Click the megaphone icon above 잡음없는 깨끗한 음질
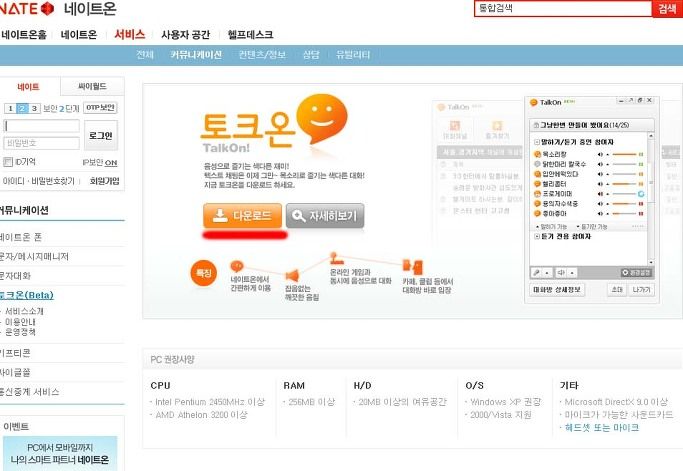683x471 pixels. [292, 275]
